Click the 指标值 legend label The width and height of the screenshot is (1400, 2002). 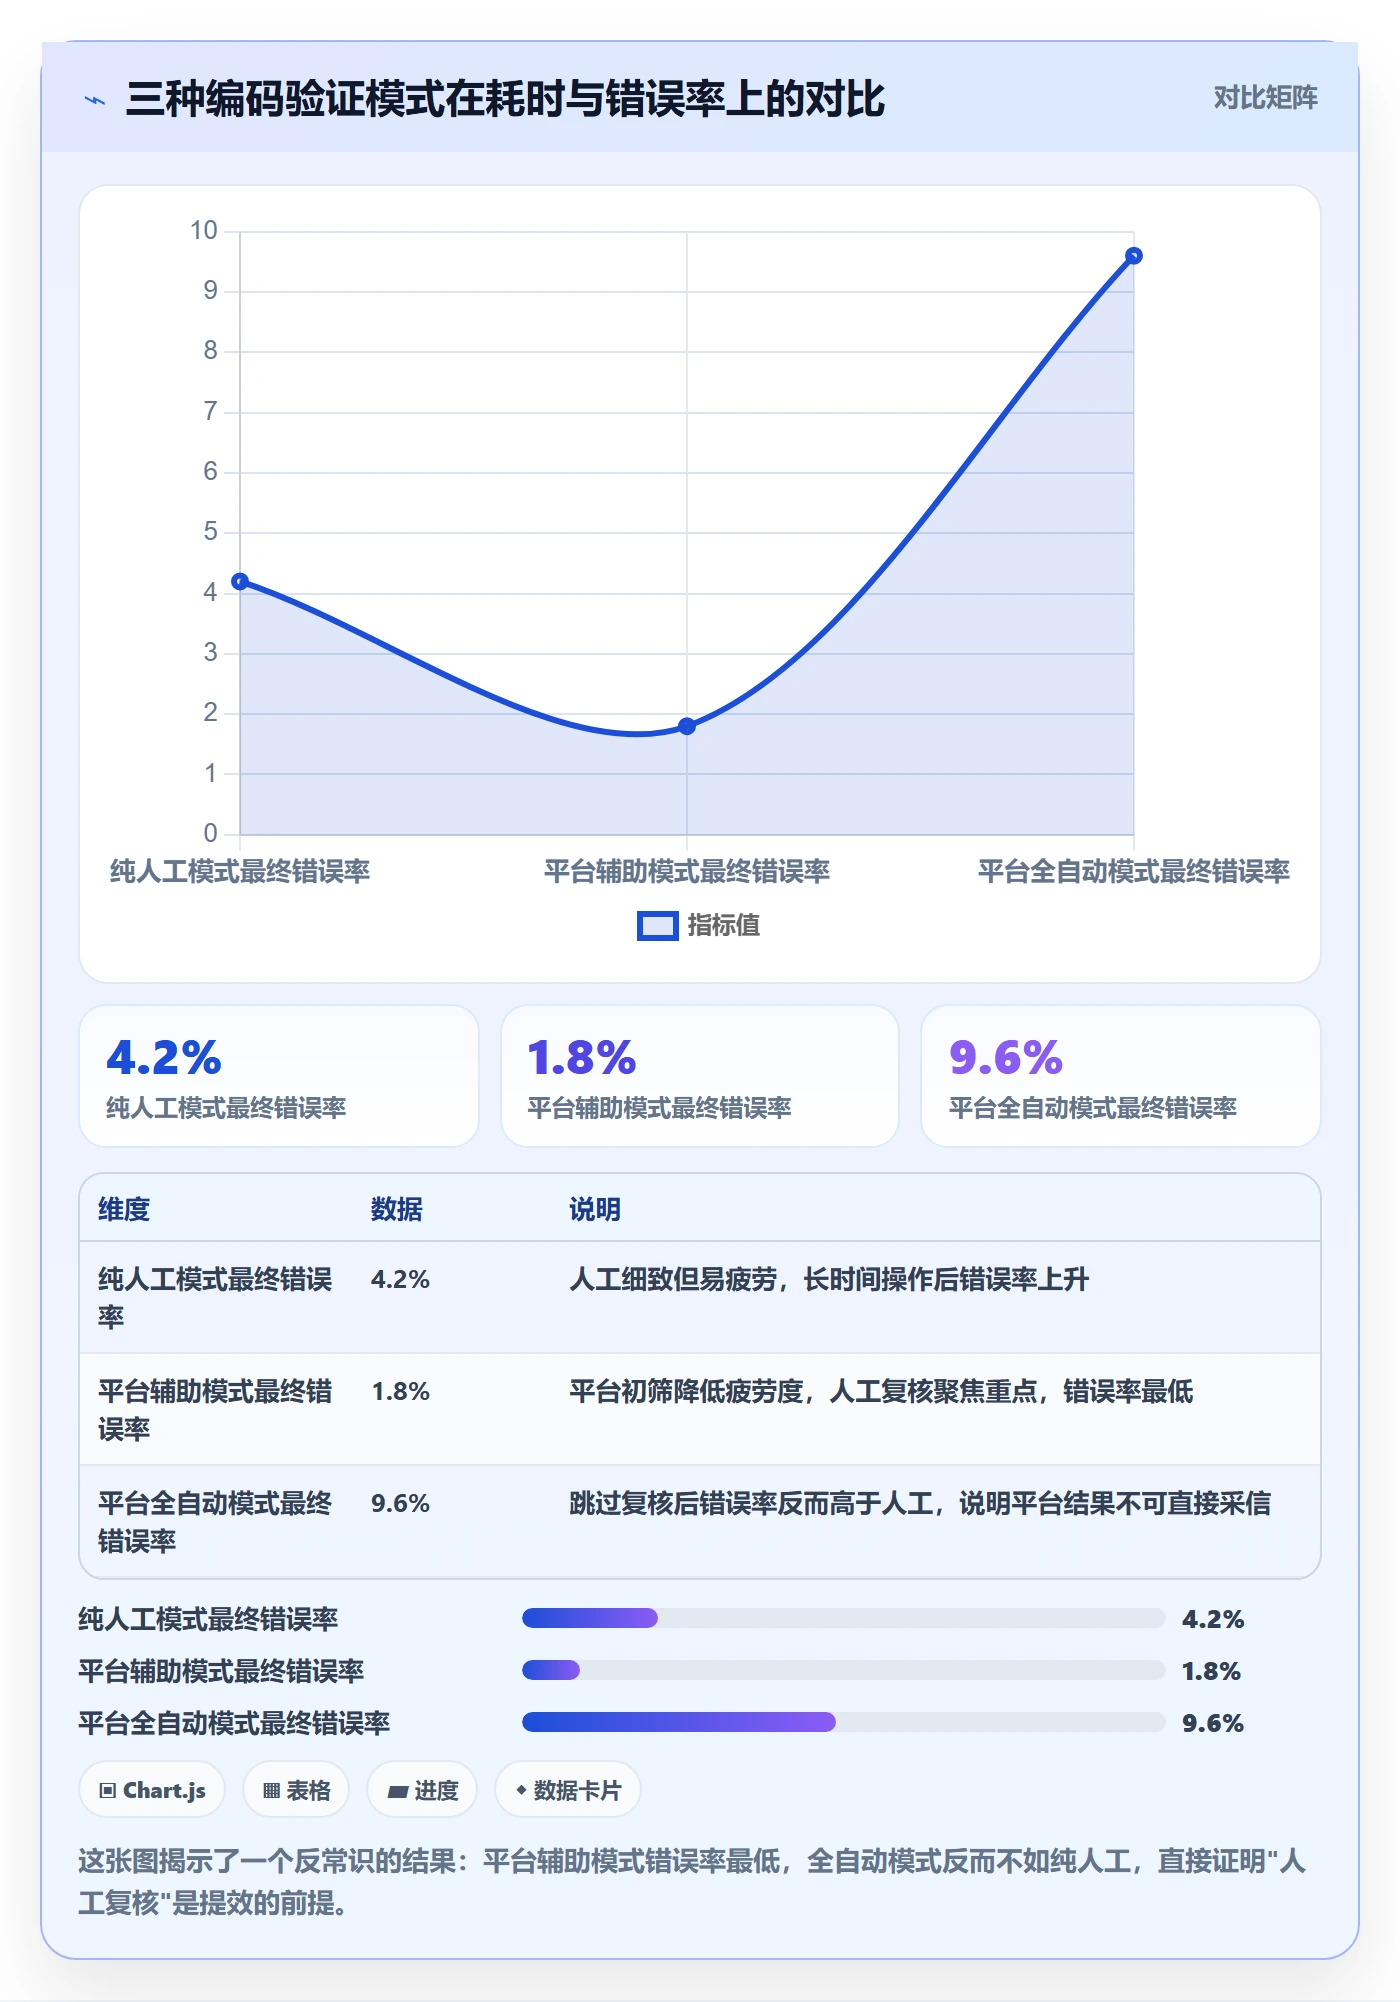[724, 926]
